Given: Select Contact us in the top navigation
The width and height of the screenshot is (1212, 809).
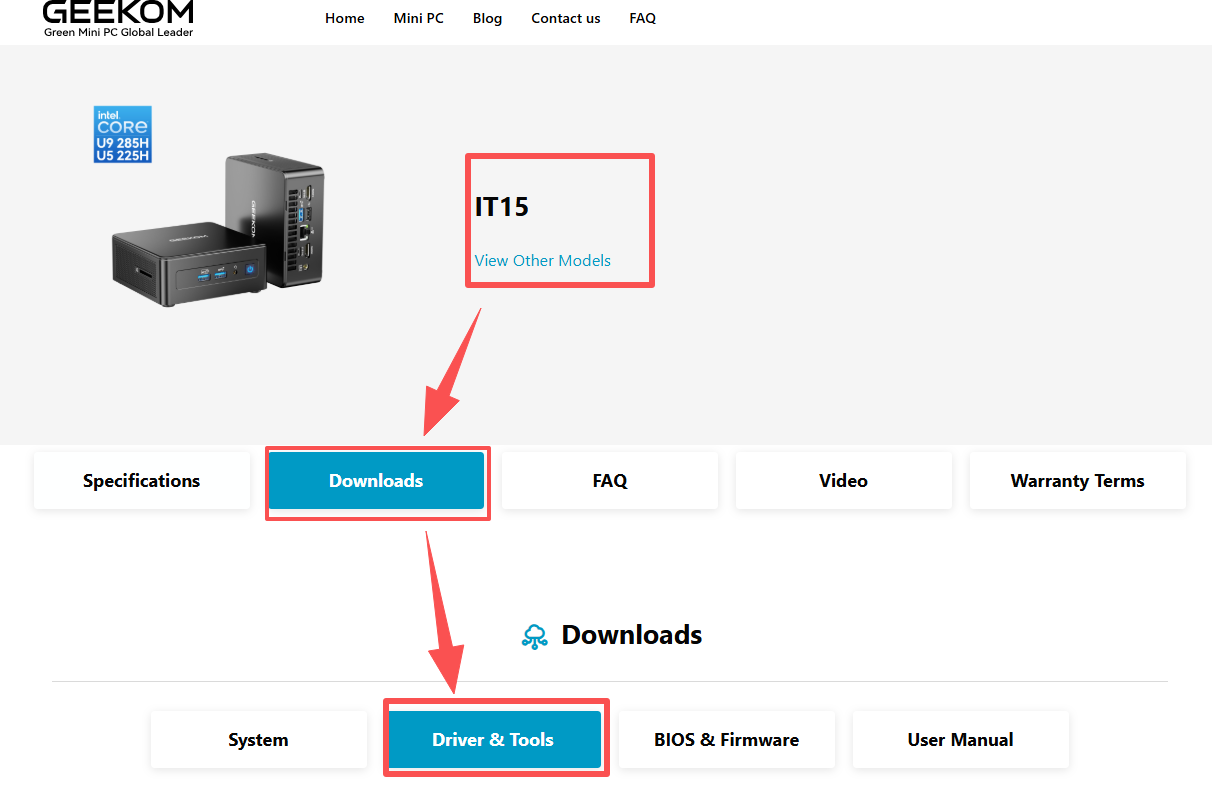Looking at the screenshot, I should click(x=565, y=18).
